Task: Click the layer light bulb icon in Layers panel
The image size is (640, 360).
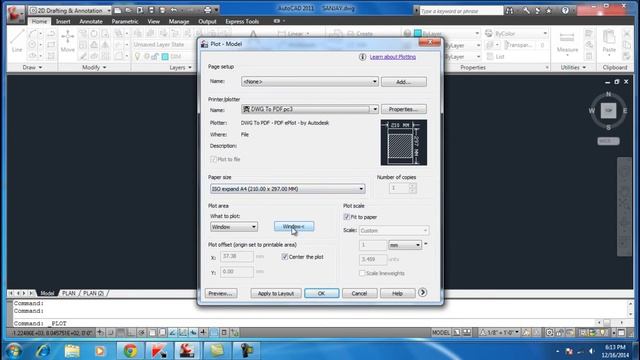Action: pos(138,56)
